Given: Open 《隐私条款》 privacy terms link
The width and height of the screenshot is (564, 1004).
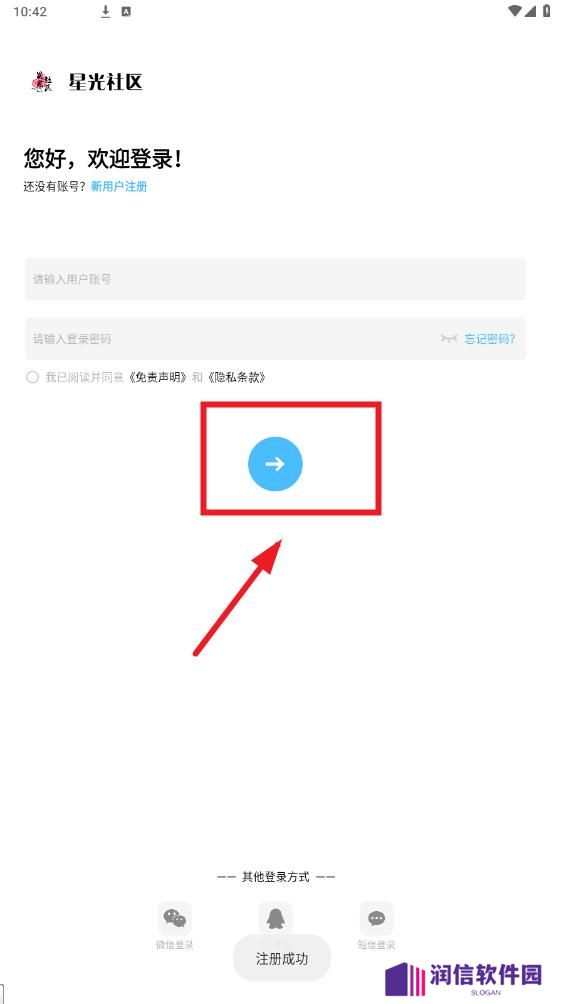Looking at the screenshot, I should click(x=236, y=377).
